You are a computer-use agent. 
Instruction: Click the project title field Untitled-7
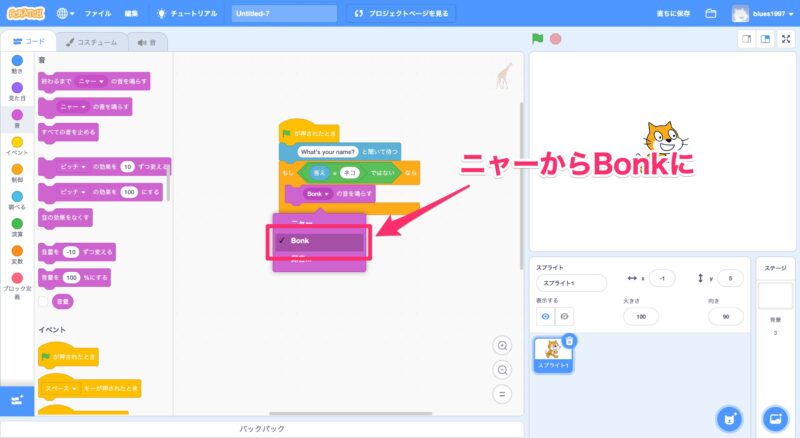[x=284, y=14]
